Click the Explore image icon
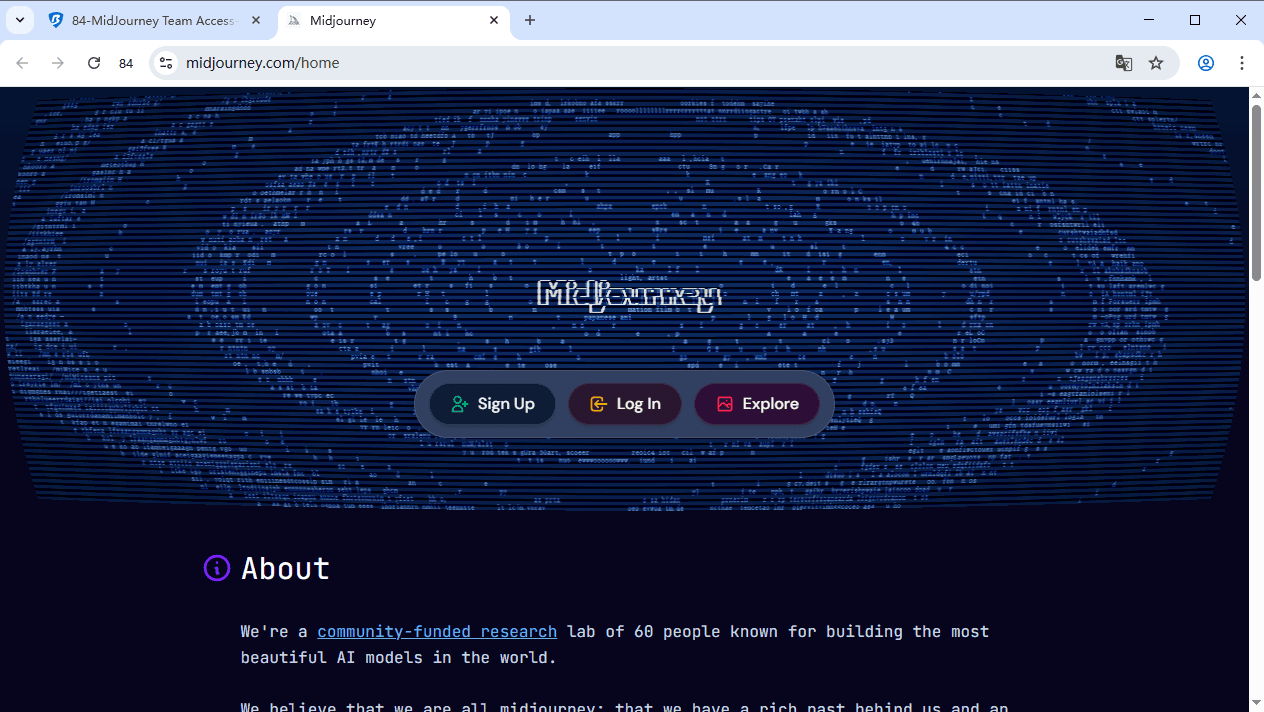 (725, 404)
